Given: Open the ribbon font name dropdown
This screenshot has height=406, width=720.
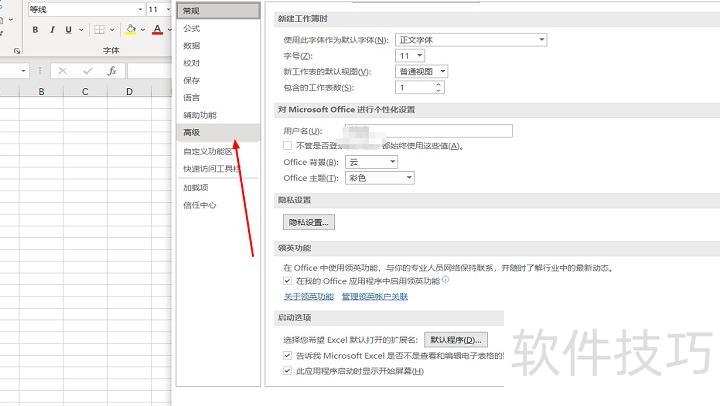Looking at the screenshot, I should pos(140,9).
